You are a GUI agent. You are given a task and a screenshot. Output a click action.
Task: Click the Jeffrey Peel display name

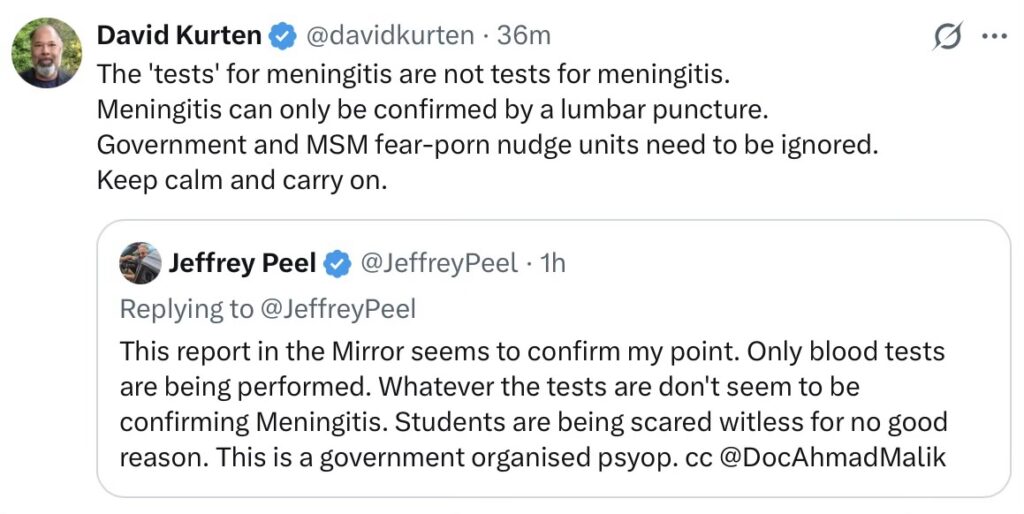243,264
